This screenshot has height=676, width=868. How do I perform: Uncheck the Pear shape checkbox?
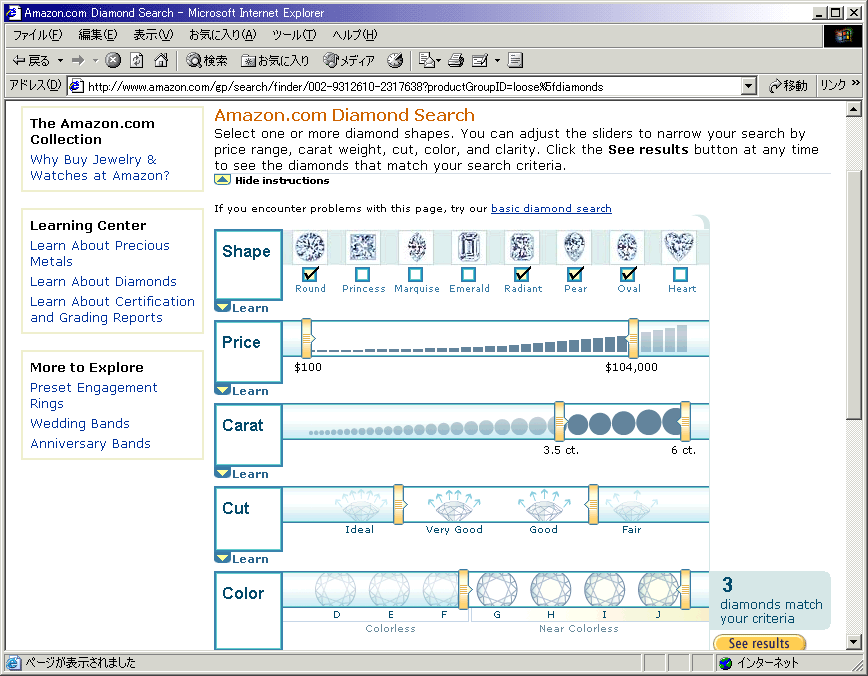coord(575,274)
